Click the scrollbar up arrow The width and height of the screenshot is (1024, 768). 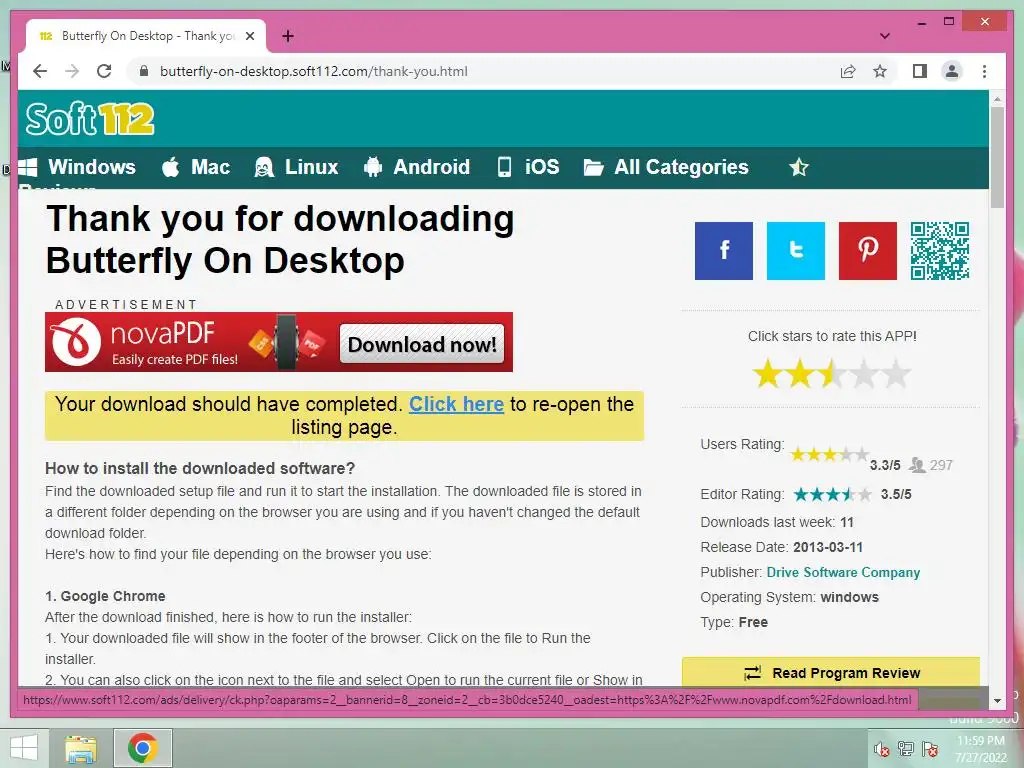pyautogui.click(x=997, y=99)
